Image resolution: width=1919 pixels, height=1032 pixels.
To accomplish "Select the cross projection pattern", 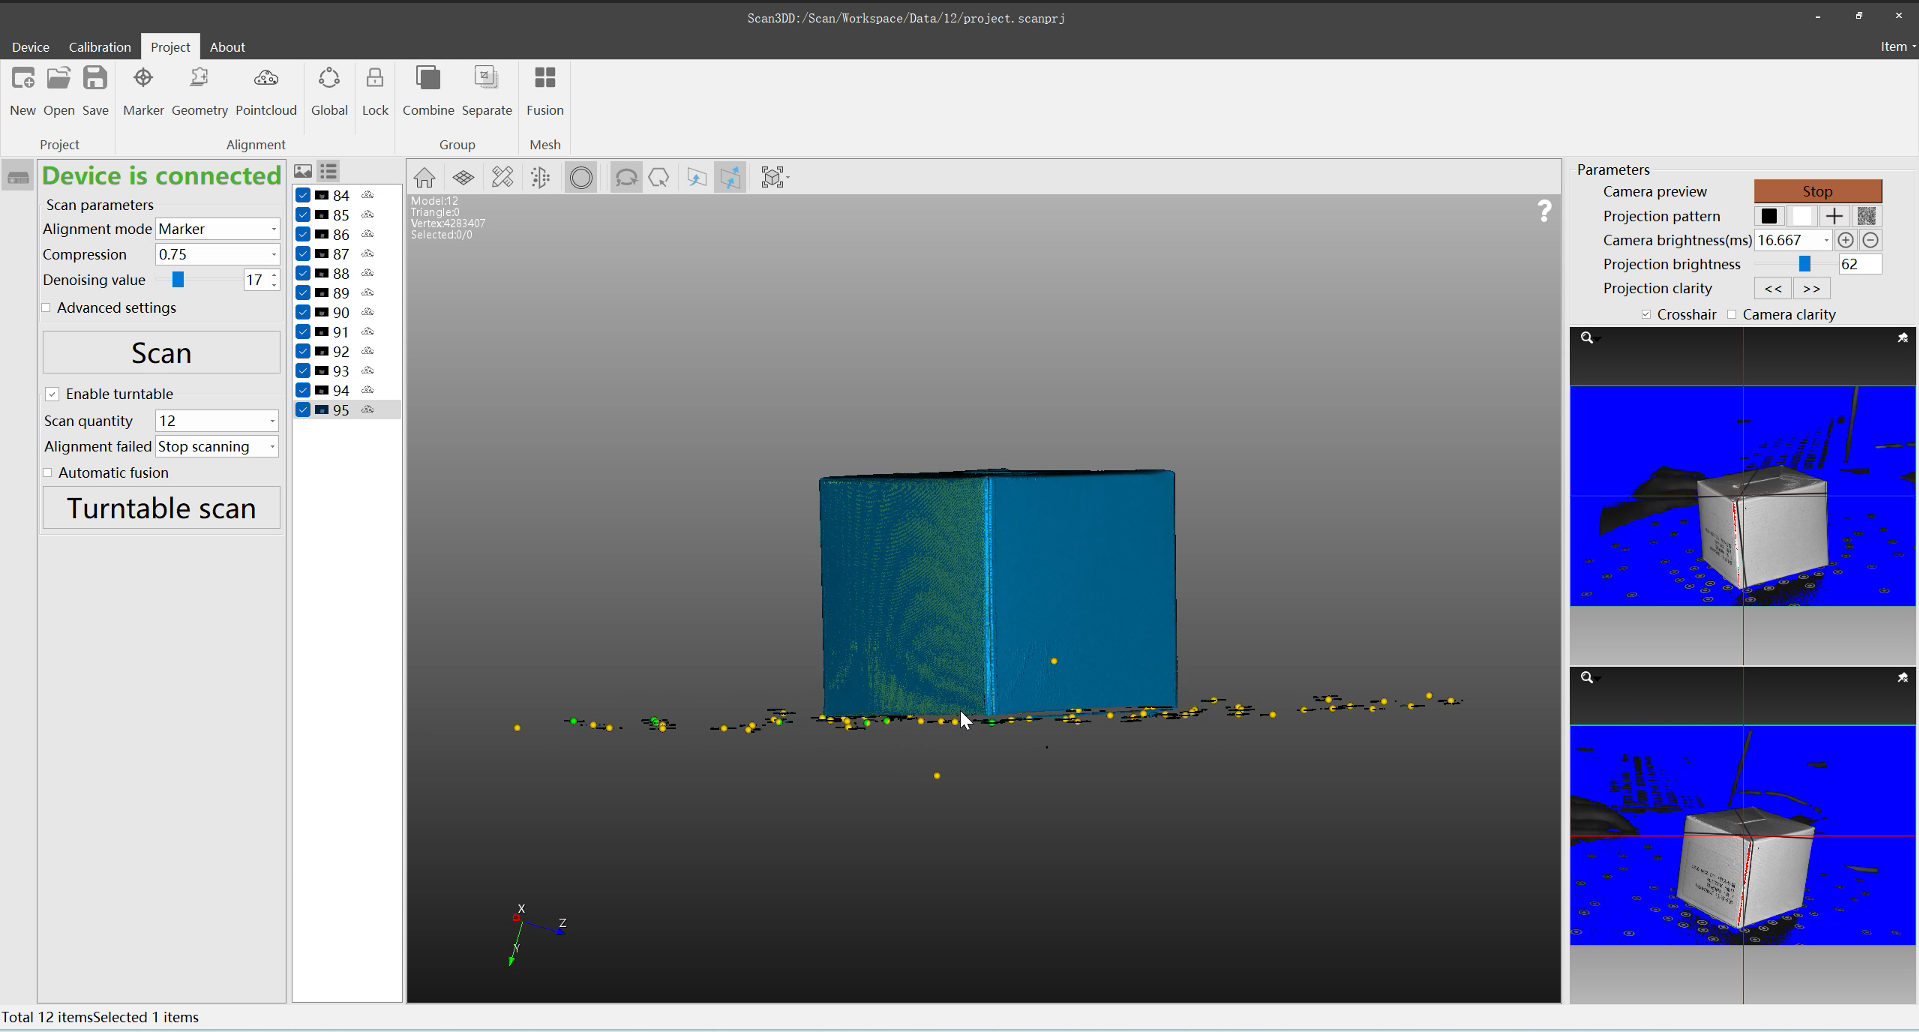I will click(1834, 216).
